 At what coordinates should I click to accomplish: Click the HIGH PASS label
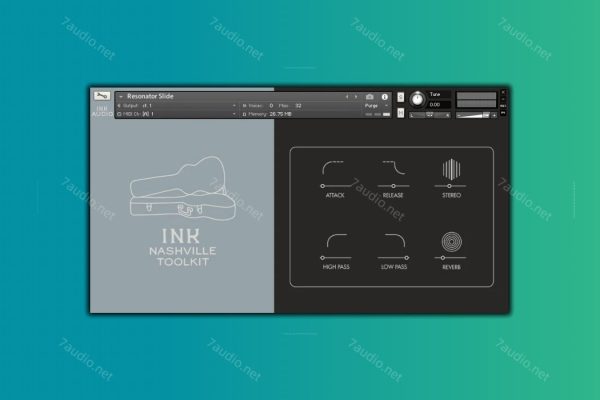[336, 267]
